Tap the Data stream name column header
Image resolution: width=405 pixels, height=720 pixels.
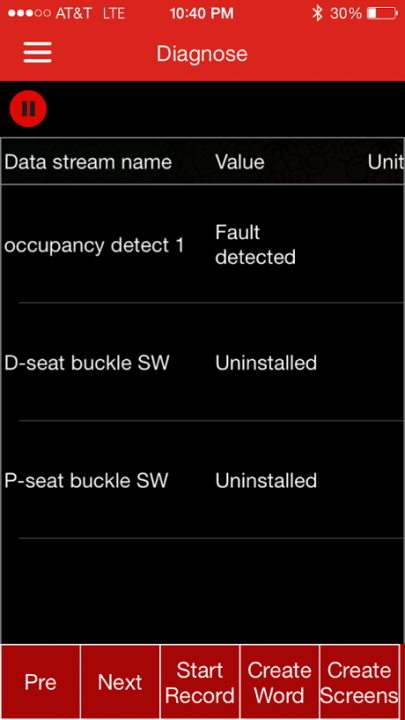[88, 162]
